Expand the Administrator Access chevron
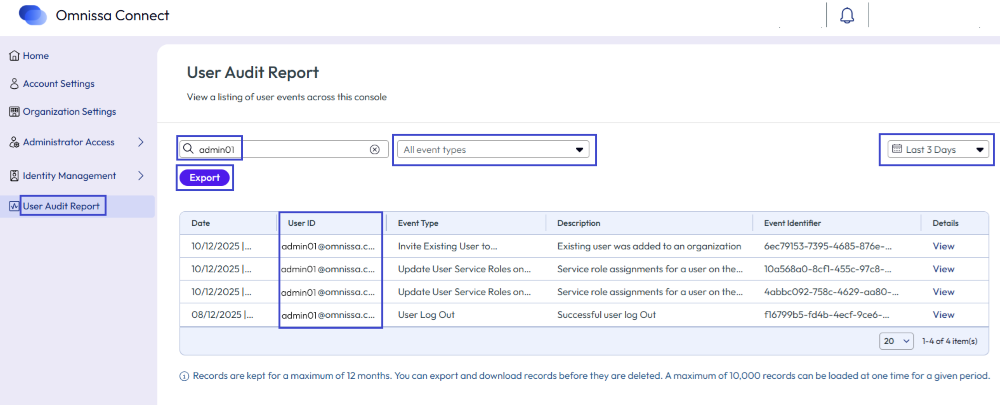This screenshot has height=405, width=1000. (141, 142)
